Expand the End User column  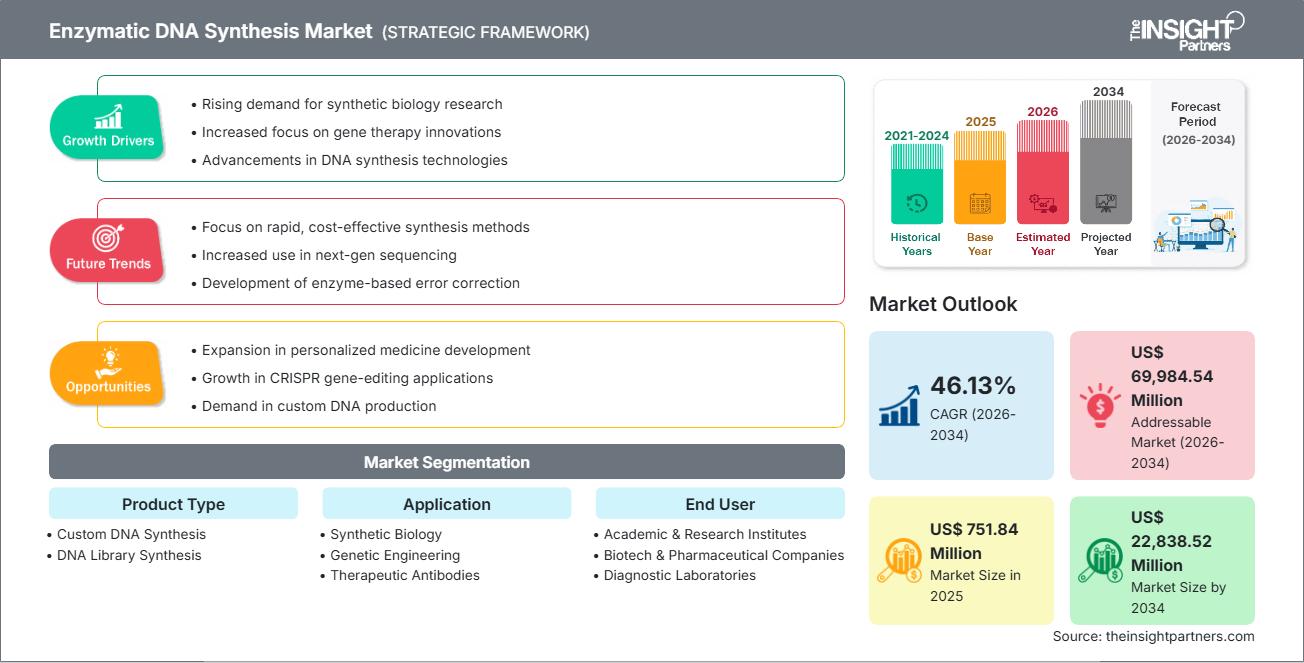tap(720, 504)
